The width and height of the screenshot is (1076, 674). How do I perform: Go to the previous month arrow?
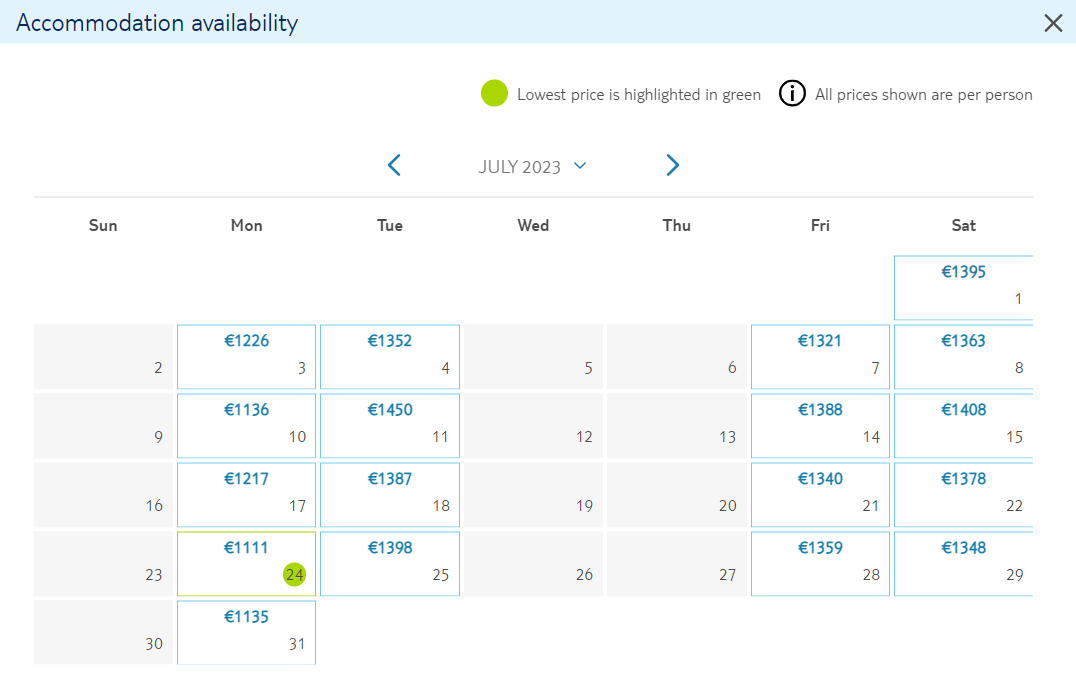[395, 165]
